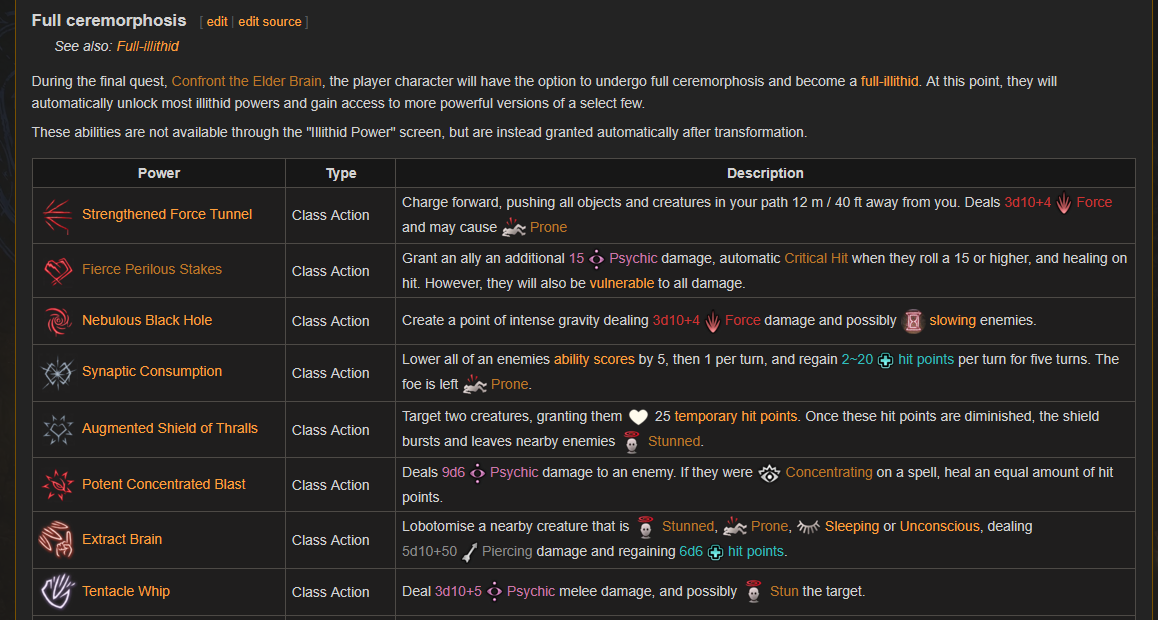Open the Augmented Shield of Thralls link
Viewport: 1158px width, 620px height.
pyautogui.click(x=170, y=429)
